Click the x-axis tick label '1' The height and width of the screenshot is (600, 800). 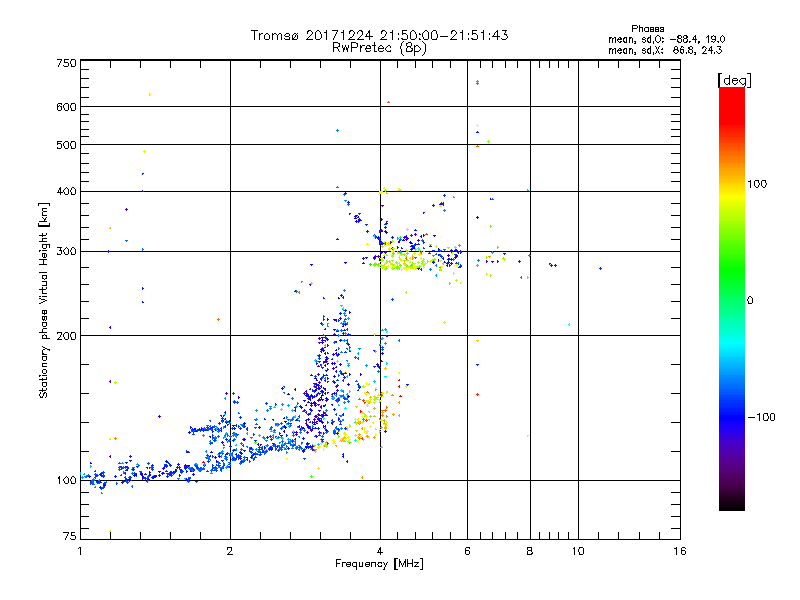80,551
